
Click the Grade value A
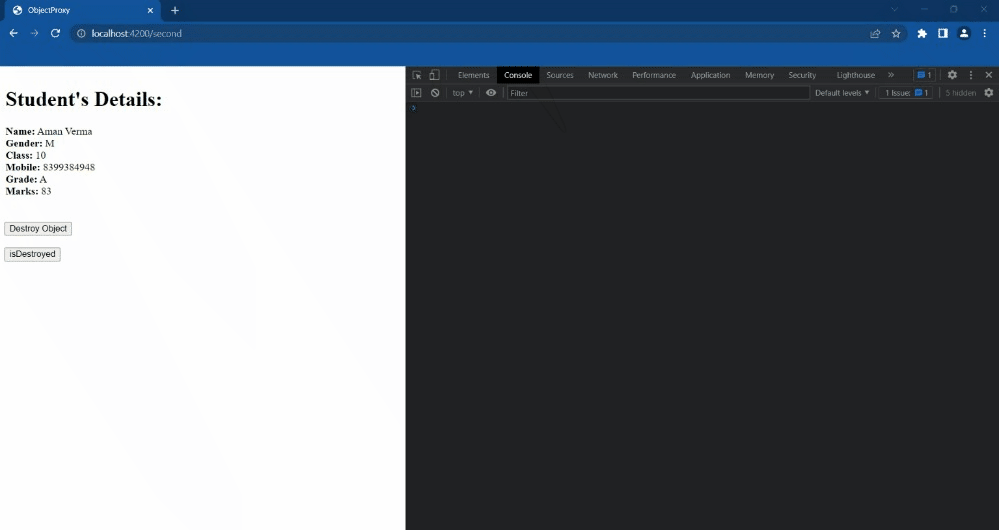tap(43, 180)
